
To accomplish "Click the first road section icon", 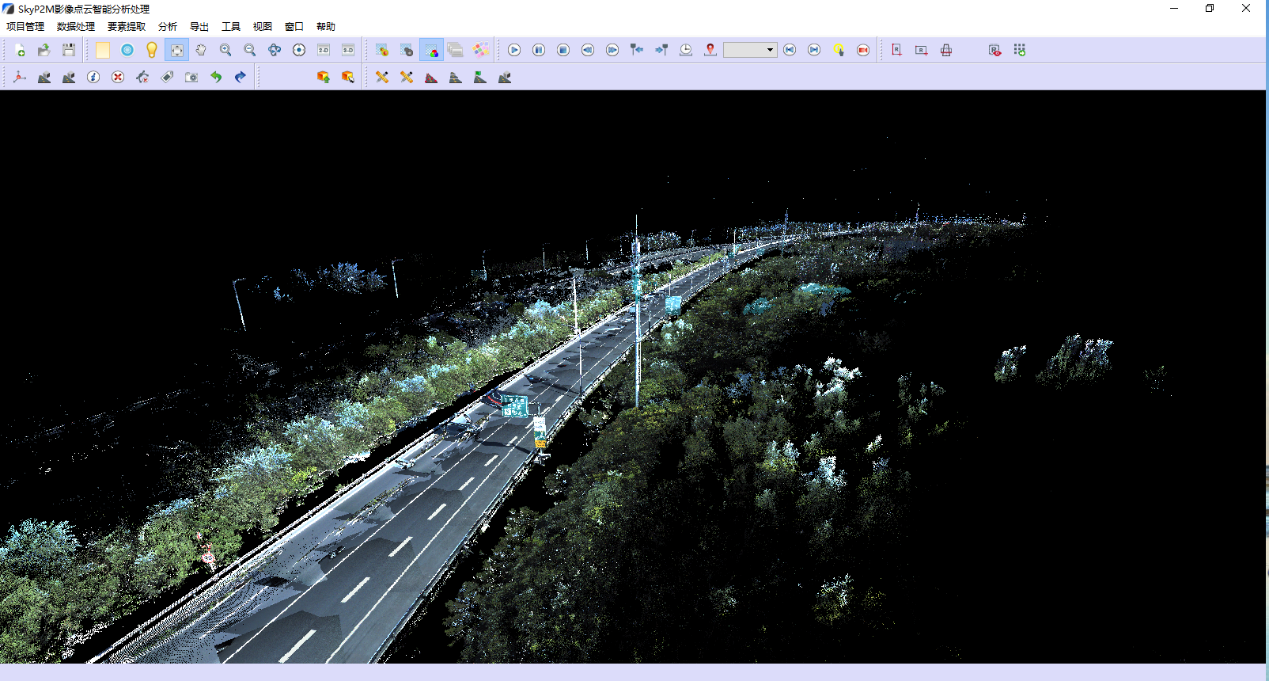I will pyautogui.click(x=44, y=77).
